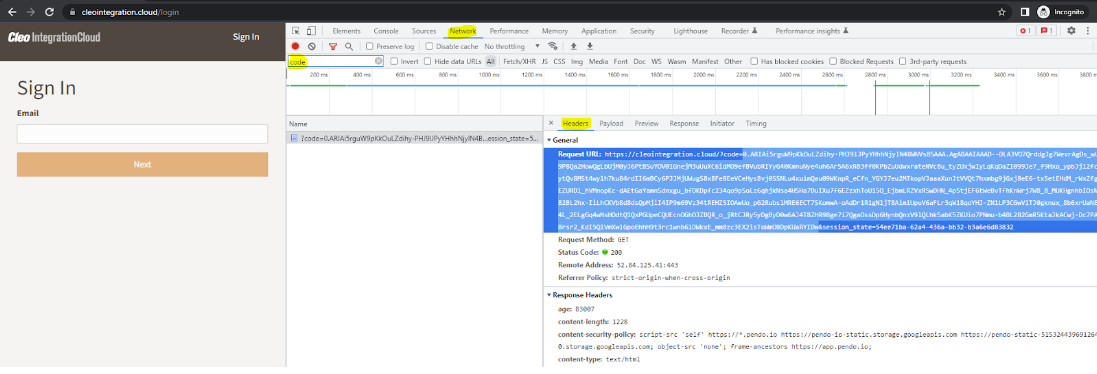Switch to the Elements tab
The height and width of the screenshot is (374, 1097).
[x=346, y=31]
